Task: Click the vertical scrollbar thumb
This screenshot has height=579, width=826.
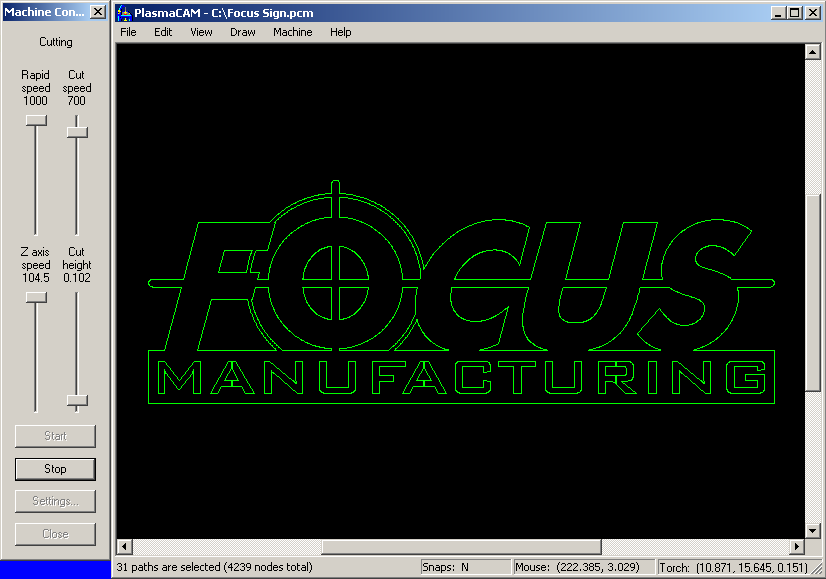Action: (x=812, y=293)
